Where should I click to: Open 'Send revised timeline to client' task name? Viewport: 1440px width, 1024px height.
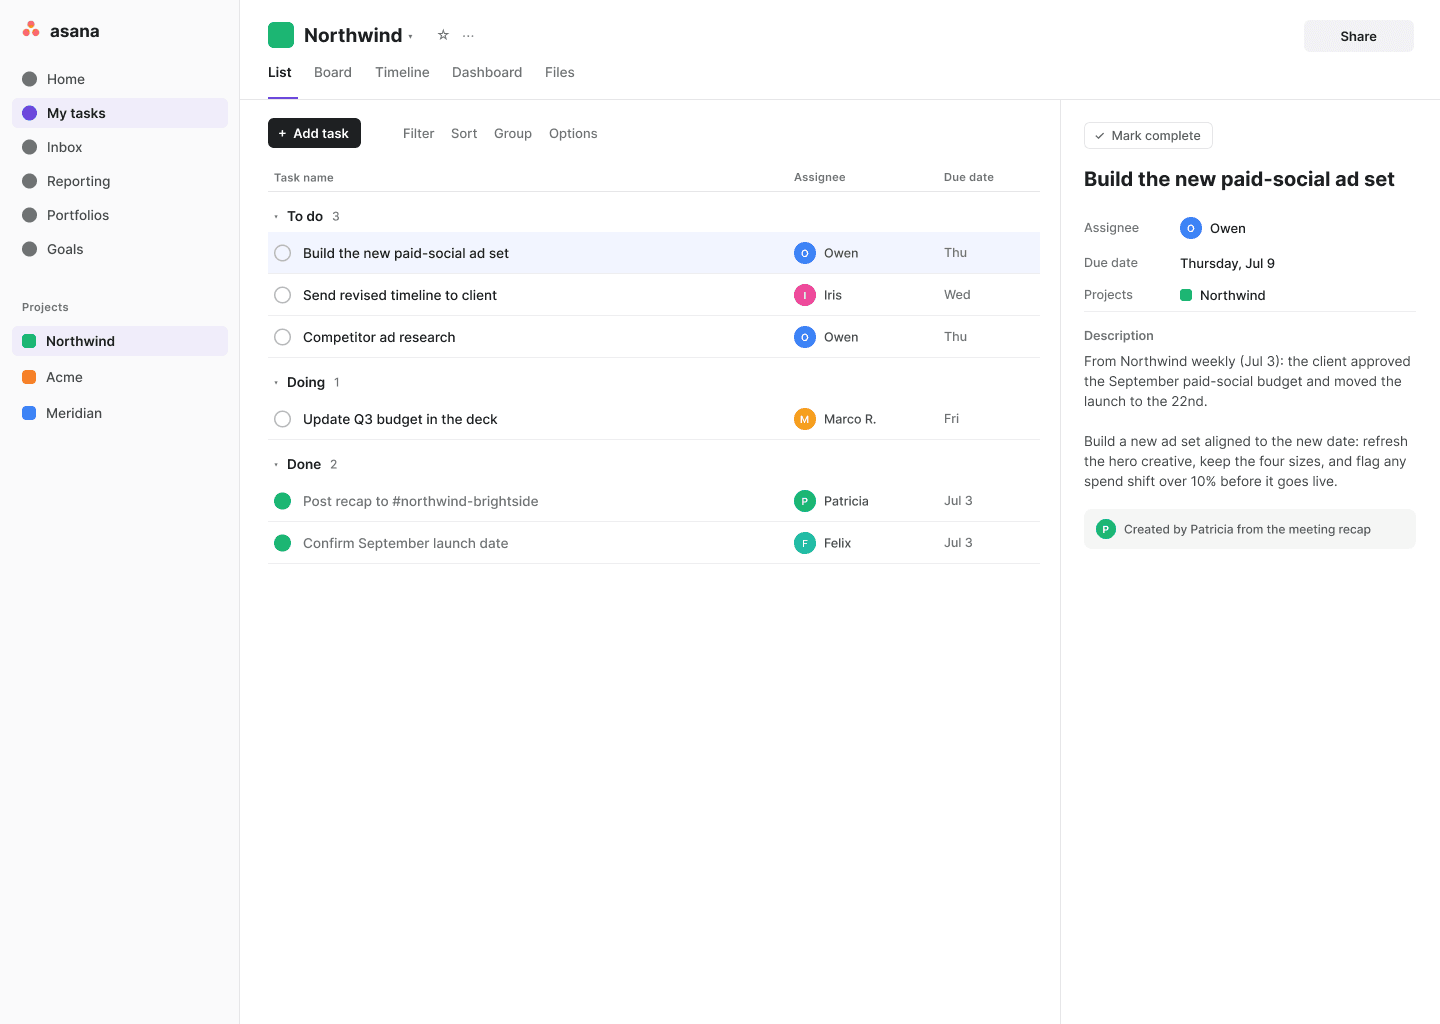pyautogui.click(x=400, y=295)
